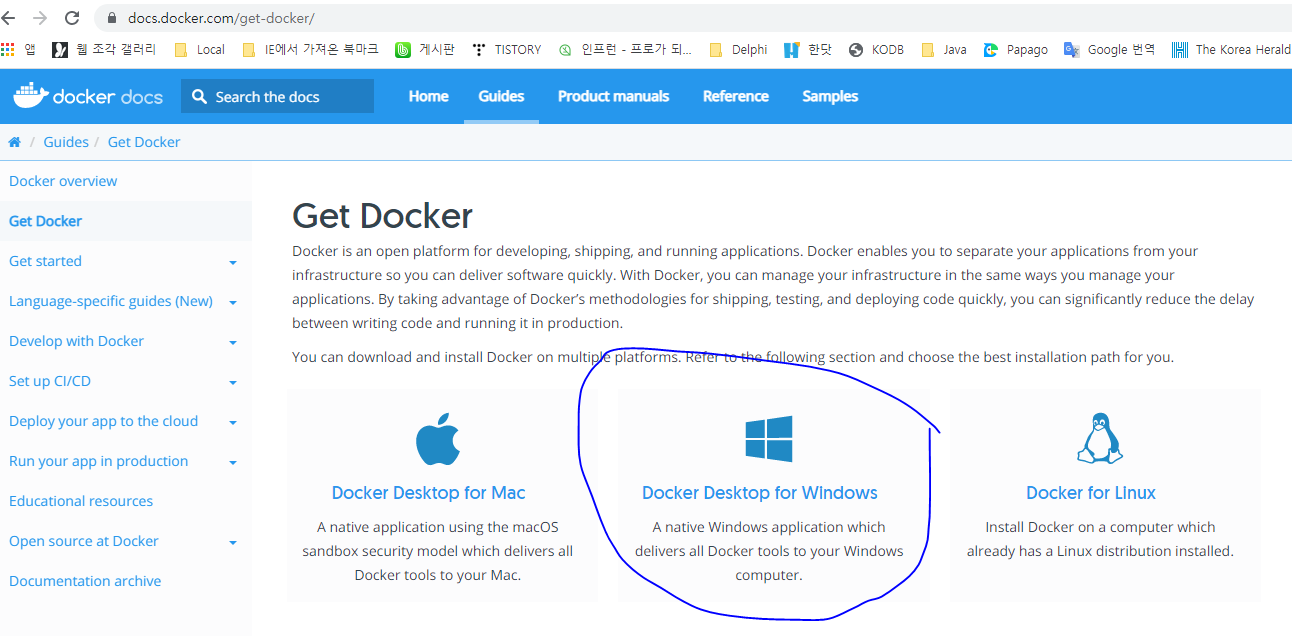The width and height of the screenshot is (1292, 636).
Task: Open the 한닷 bookmark
Action: 808,49
